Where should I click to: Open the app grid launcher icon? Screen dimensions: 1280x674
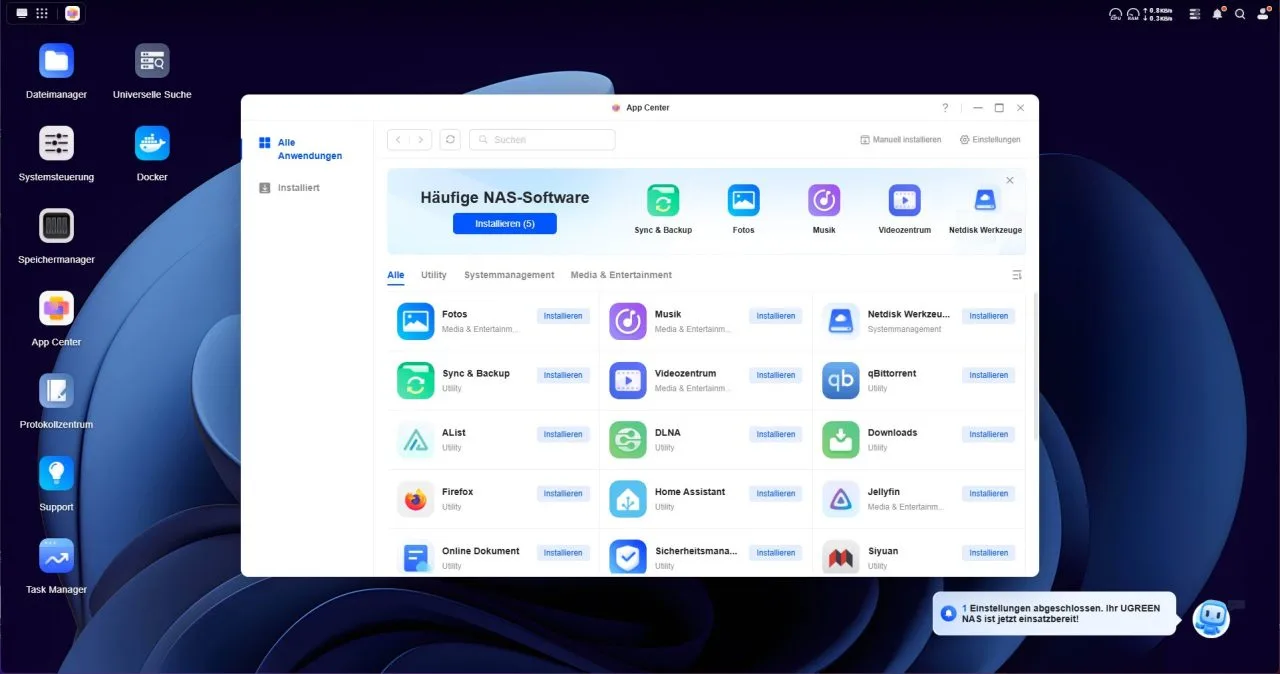coord(42,13)
